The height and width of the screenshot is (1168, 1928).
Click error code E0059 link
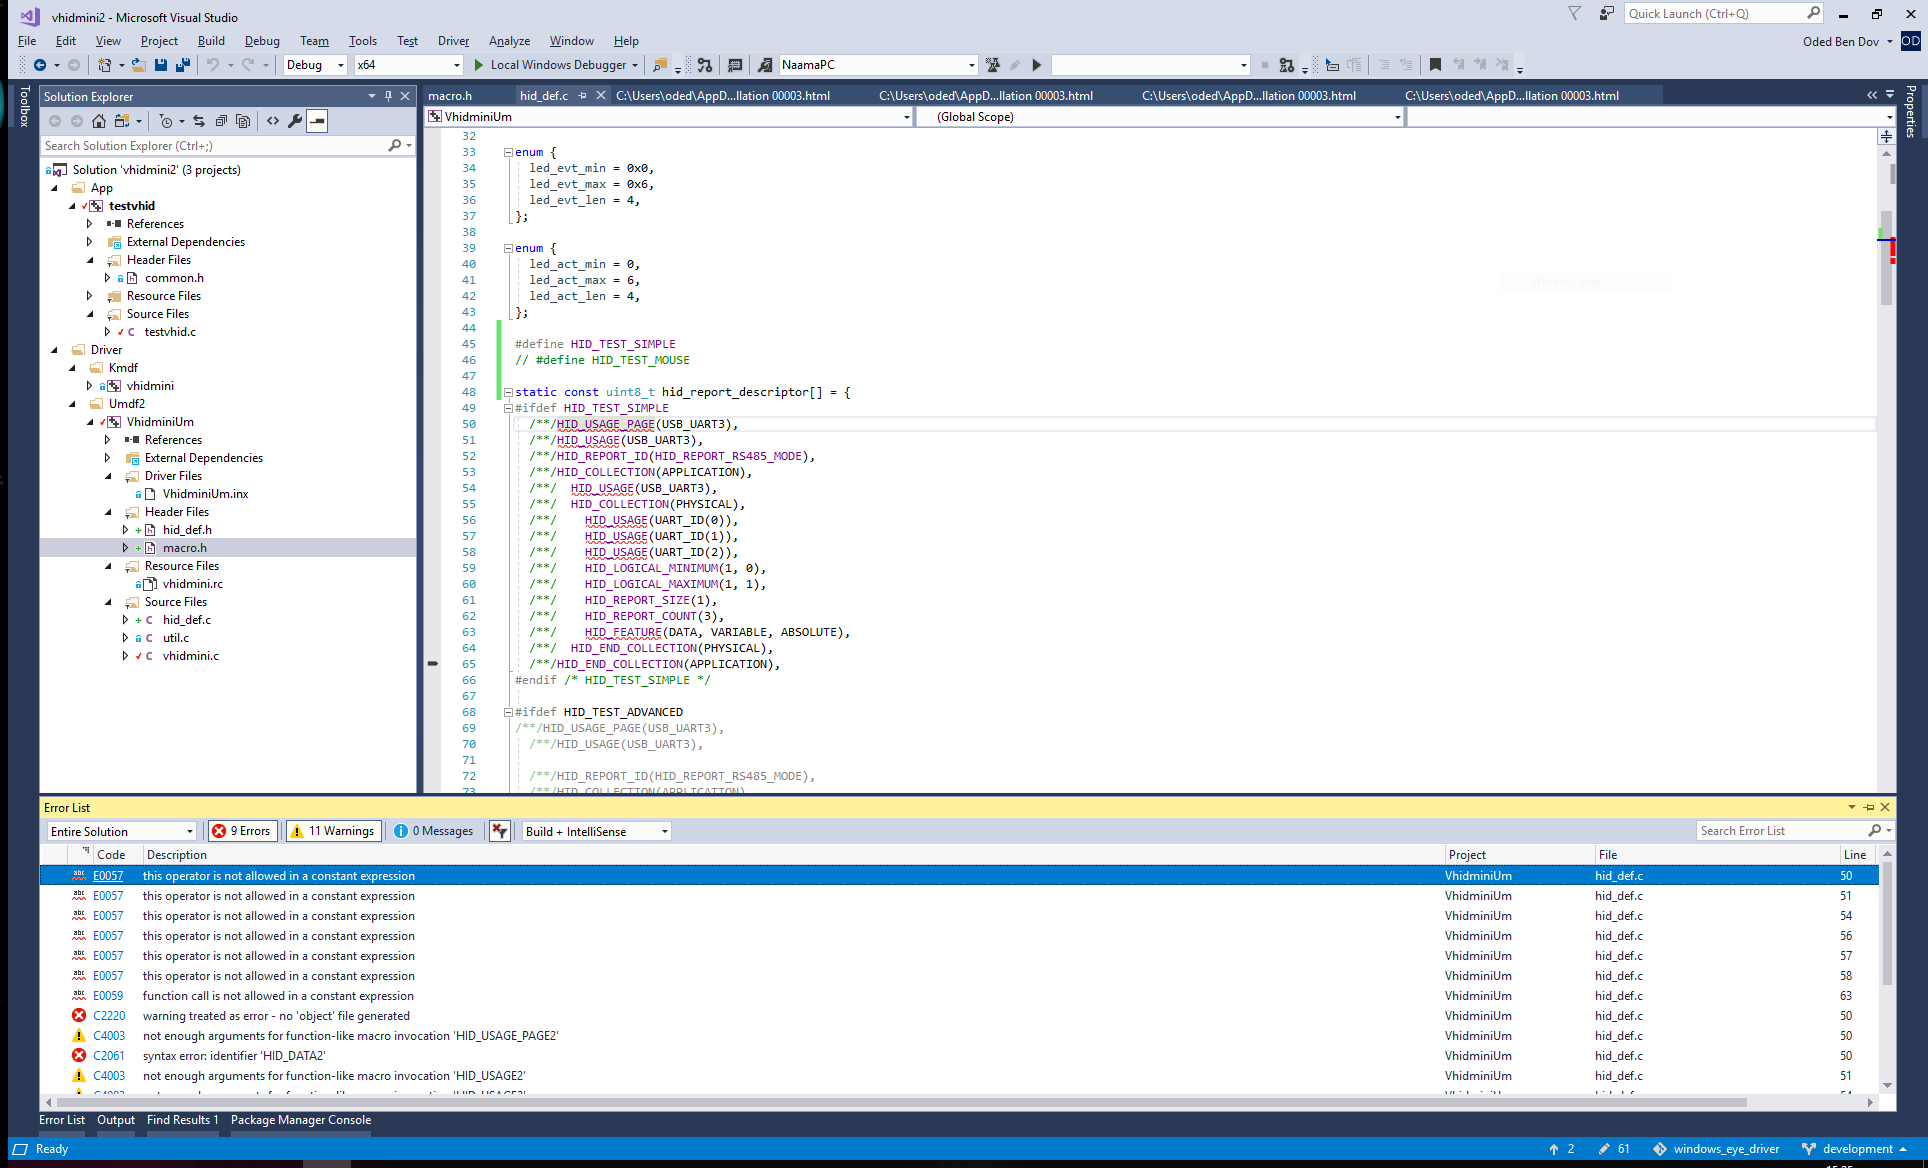coord(108,996)
